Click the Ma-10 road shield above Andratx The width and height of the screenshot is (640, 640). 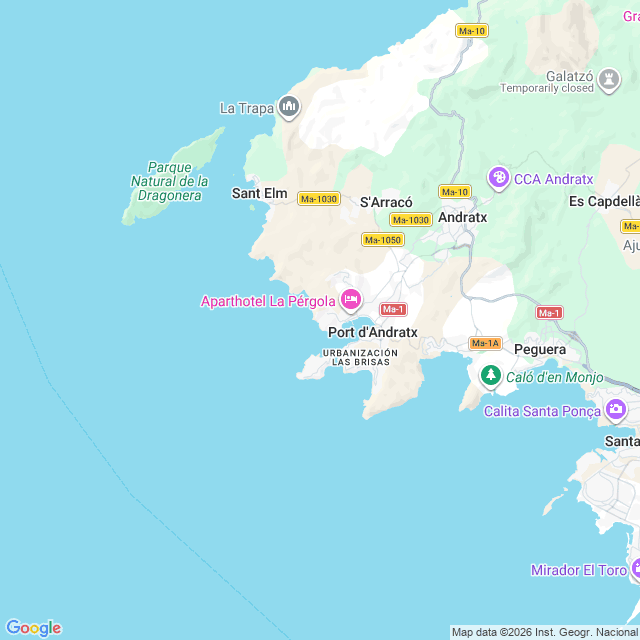point(455,192)
